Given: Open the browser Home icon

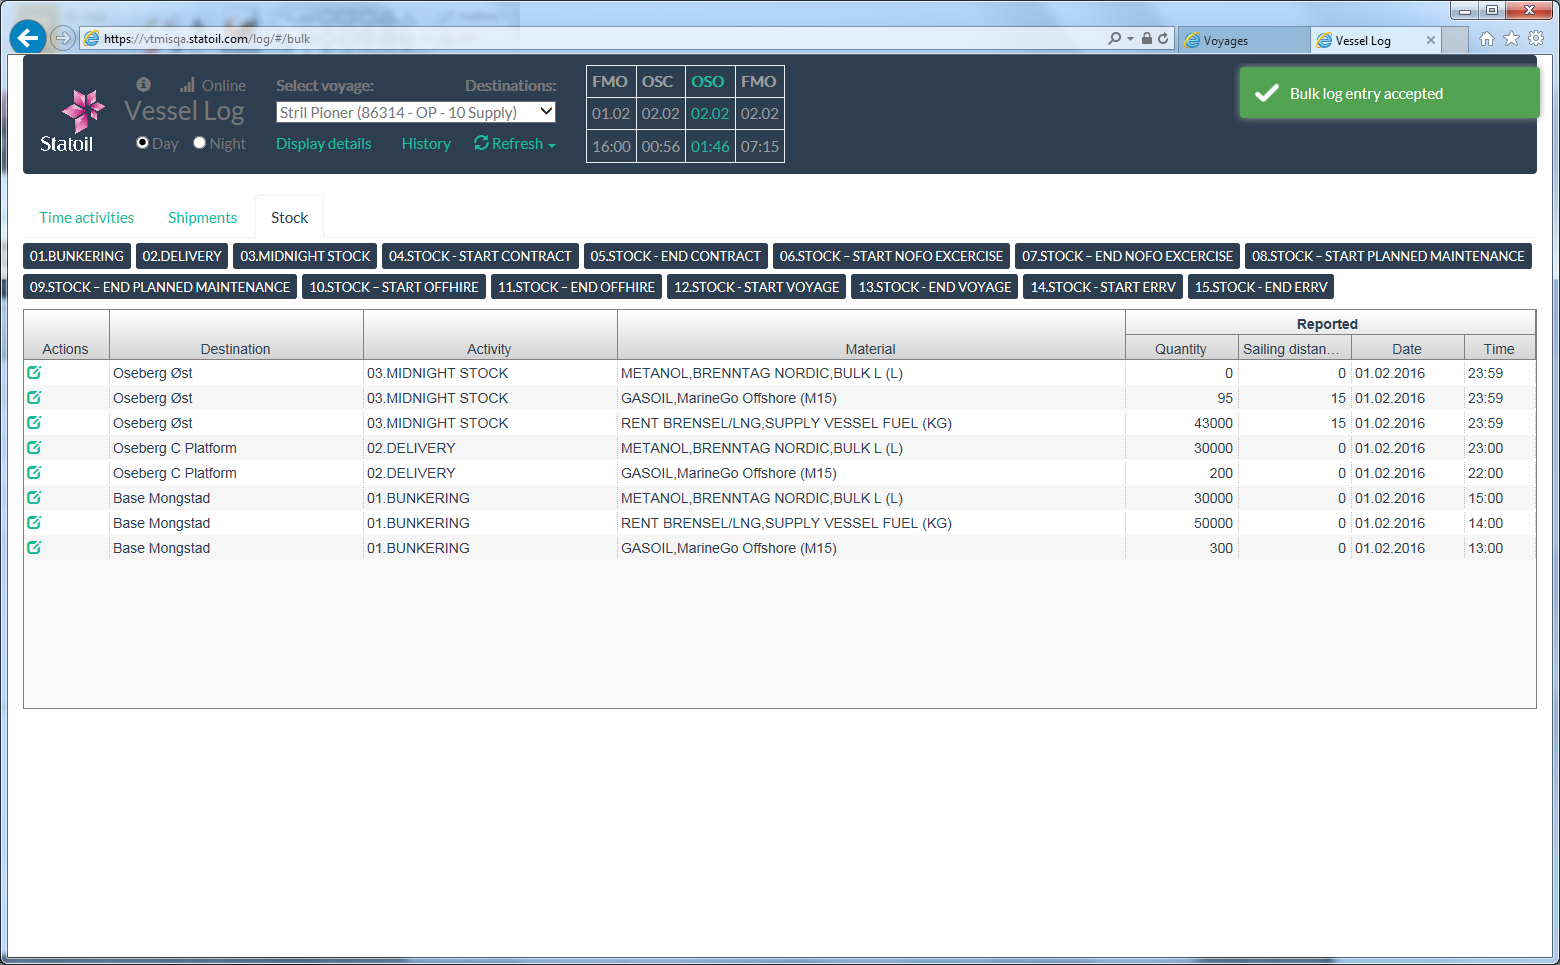Looking at the screenshot, I should (1486, 38).
